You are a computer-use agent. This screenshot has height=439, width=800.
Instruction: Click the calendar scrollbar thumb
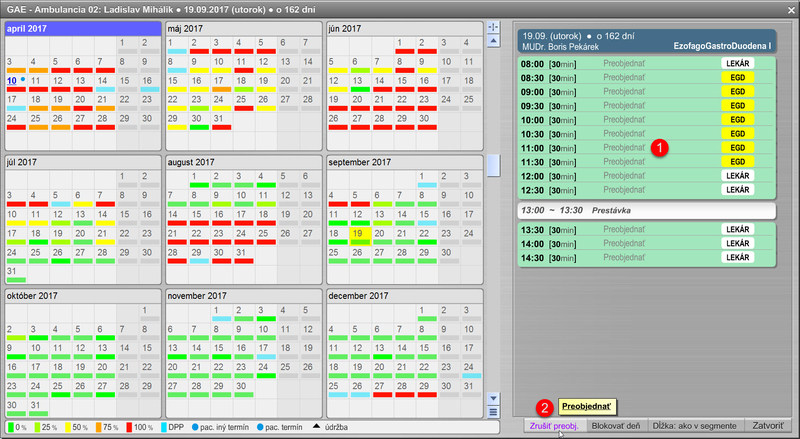(492, 165)
